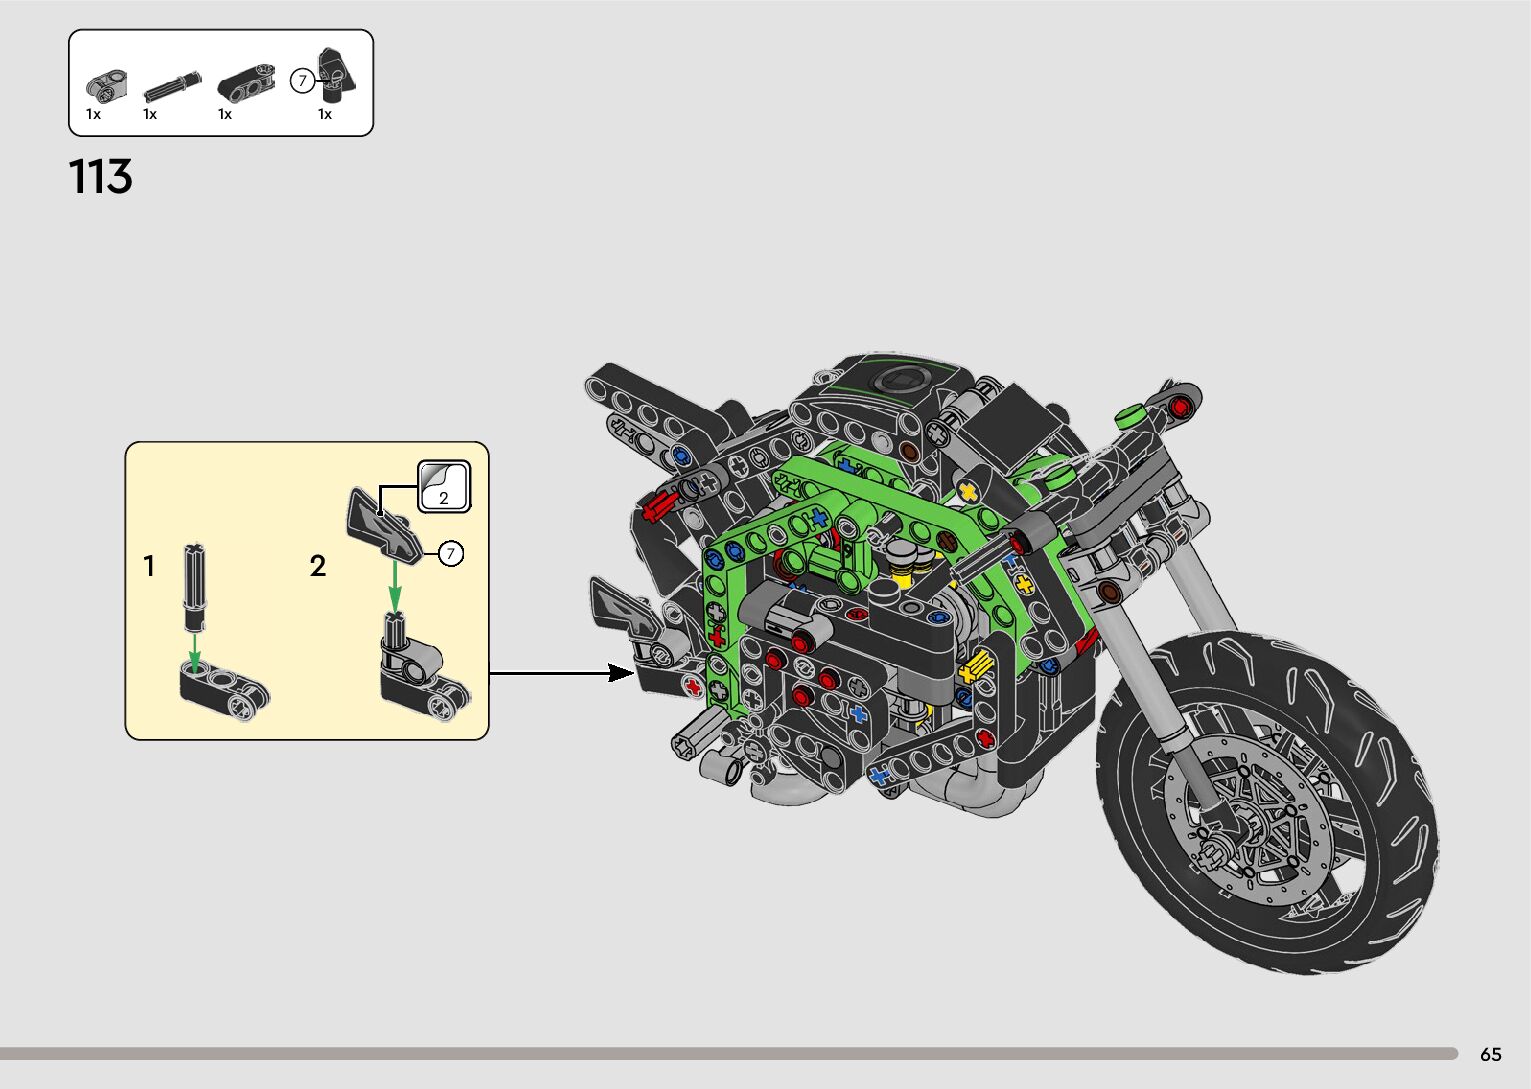Click the green arrow in sub-step 1

195,647
